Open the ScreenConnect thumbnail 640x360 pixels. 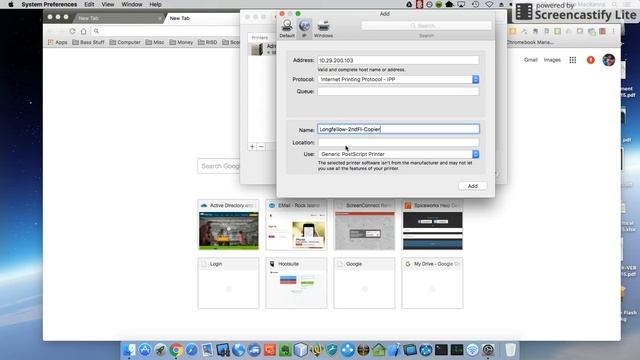point(364,224)
